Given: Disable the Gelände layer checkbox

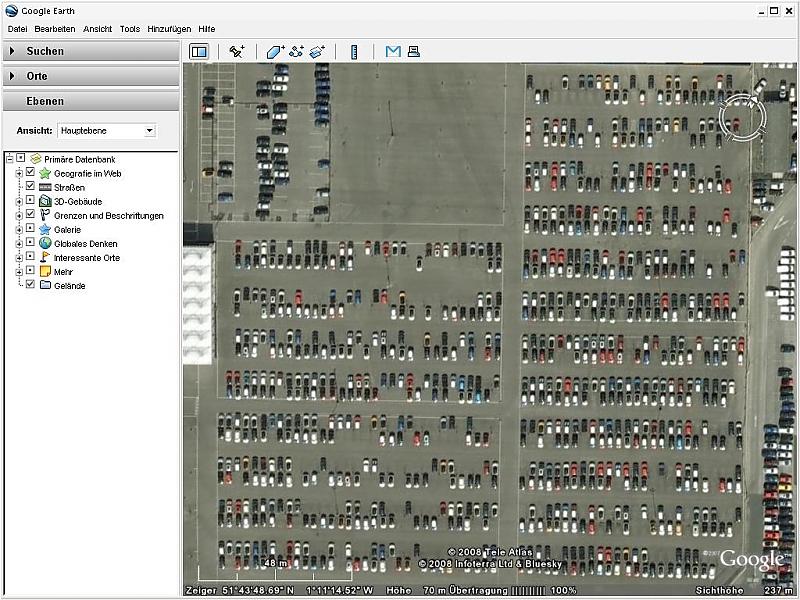Looking at the screenshot, I should [30, 285].
